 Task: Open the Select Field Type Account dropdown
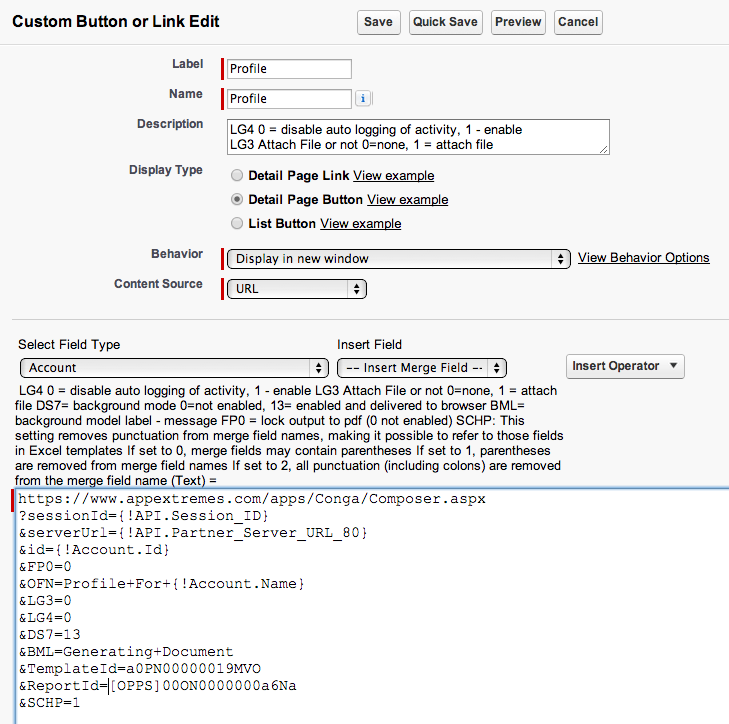(x=174, y=368)
